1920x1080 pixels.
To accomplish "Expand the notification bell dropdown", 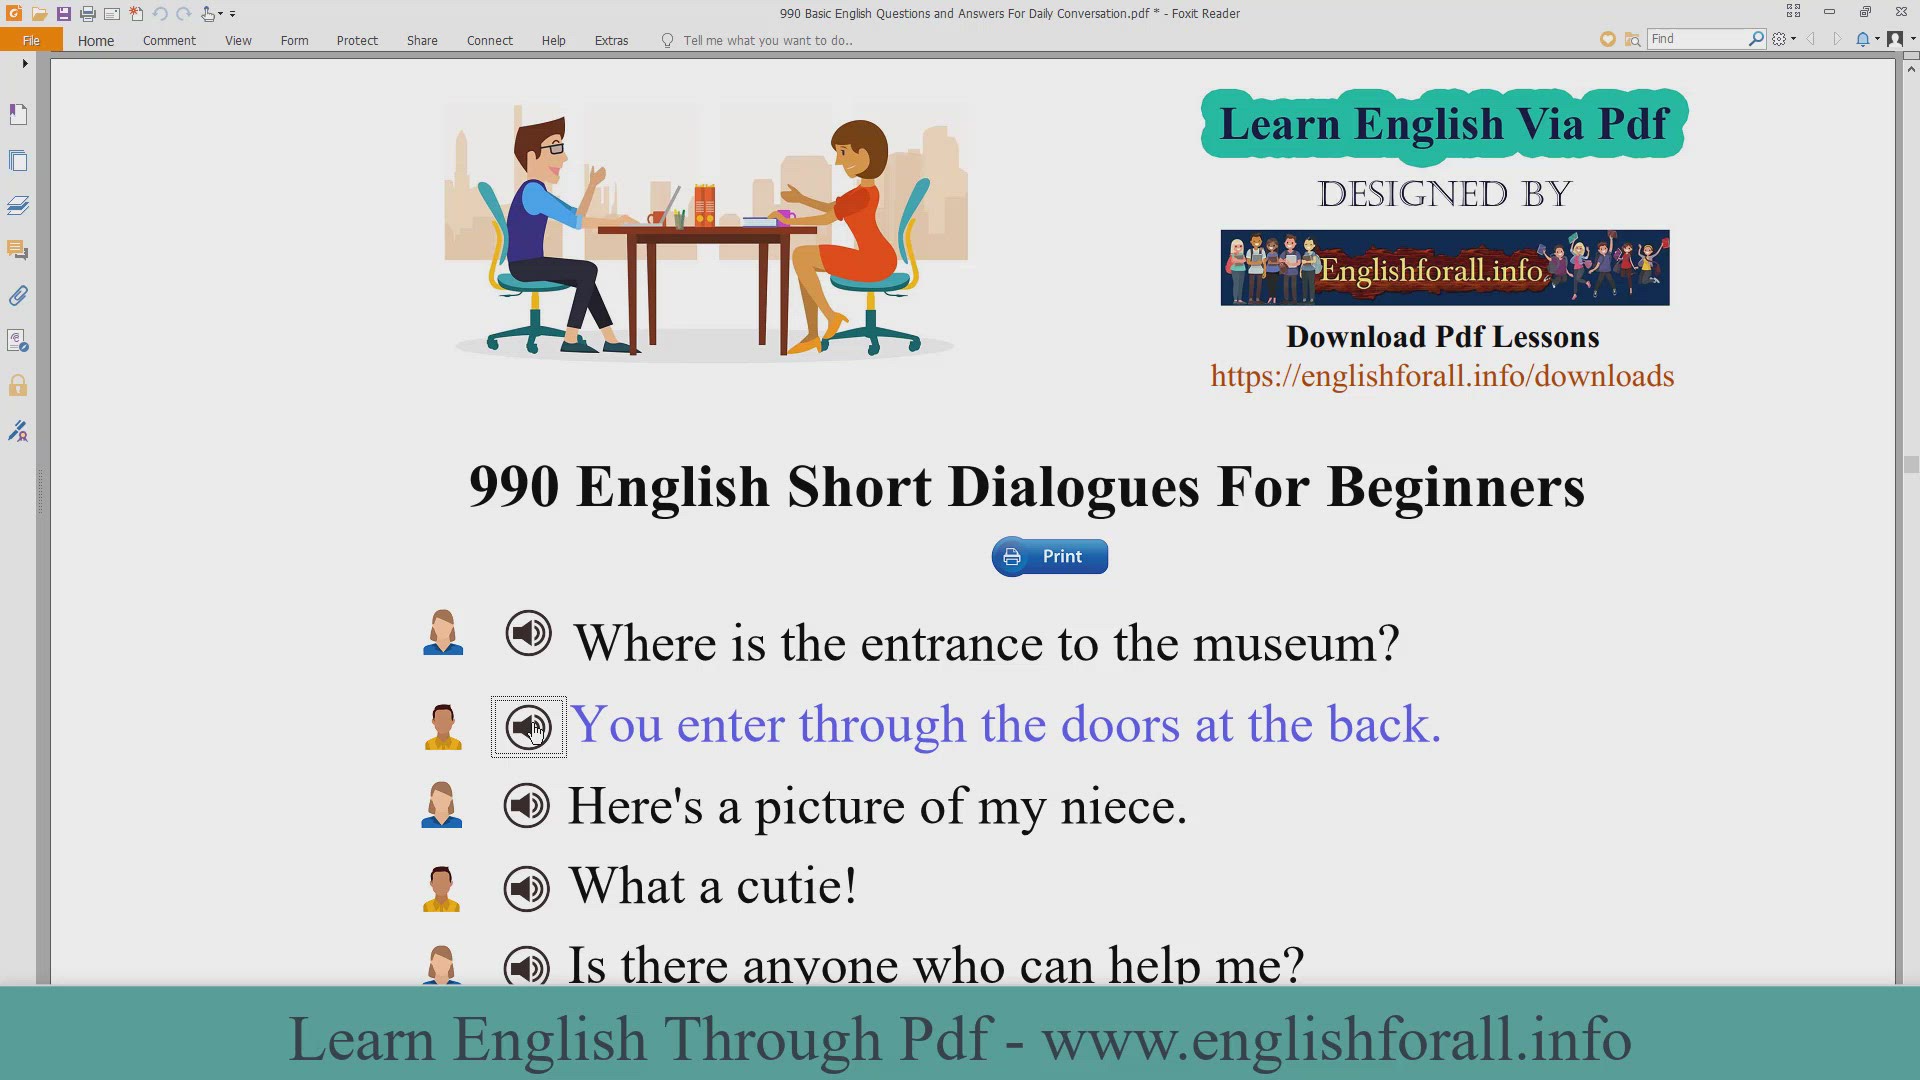I will pos(1877,39).
